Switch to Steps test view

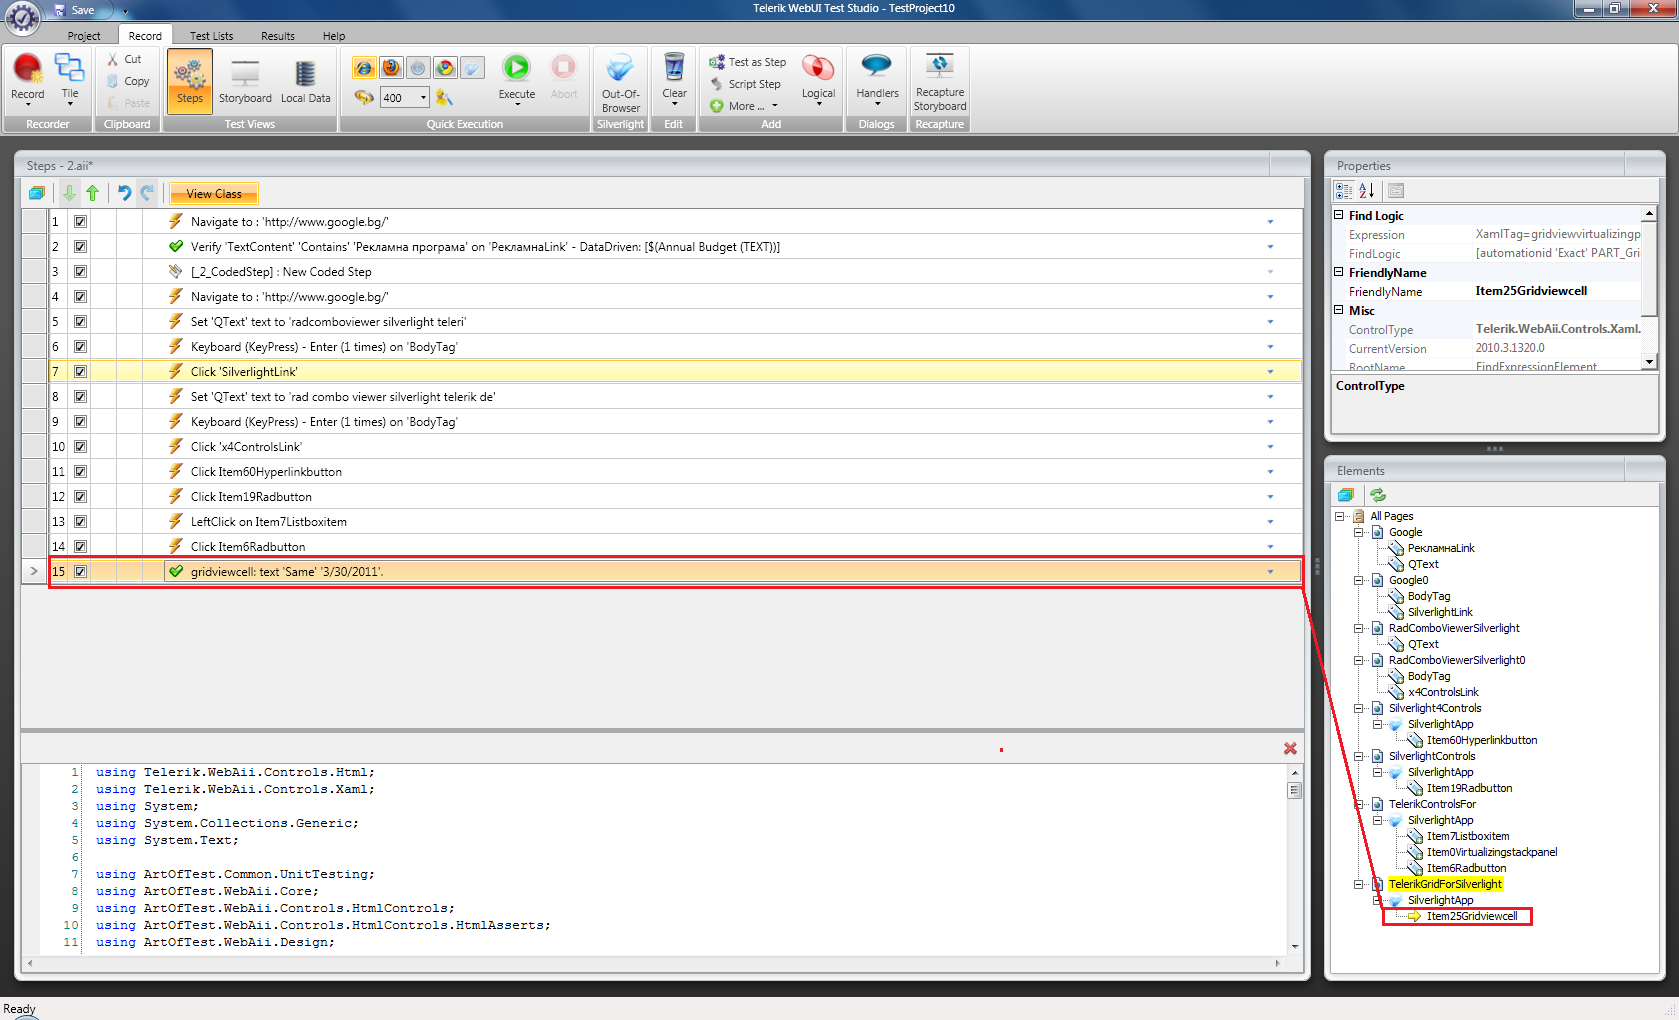coord(189,81)
